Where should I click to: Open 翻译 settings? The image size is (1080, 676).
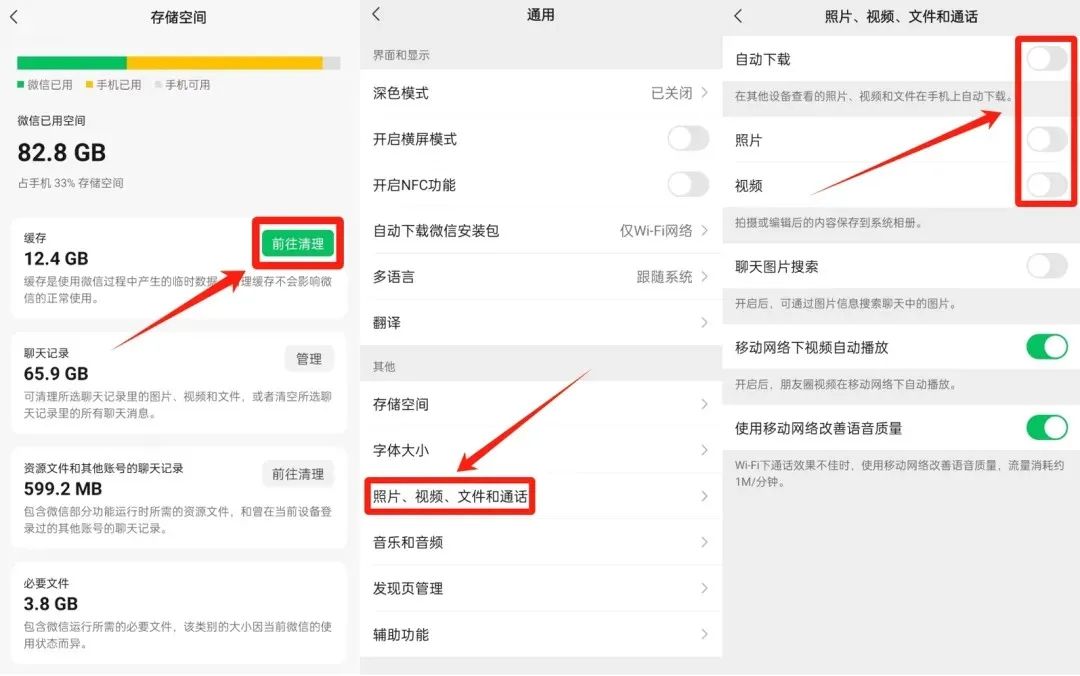(541, 322)
